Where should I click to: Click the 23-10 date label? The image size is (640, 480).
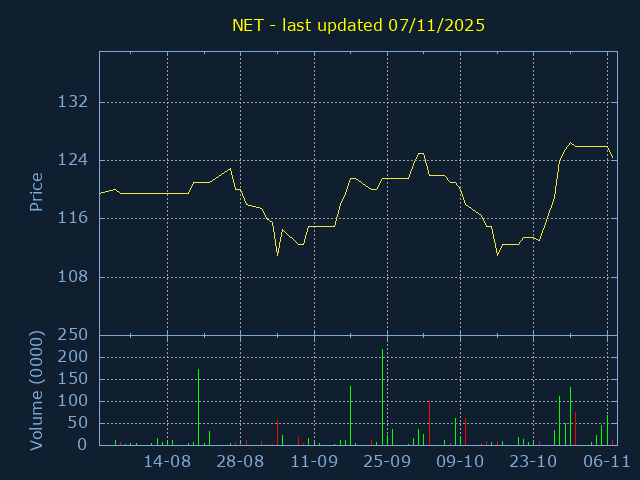[x=533, y=462]
